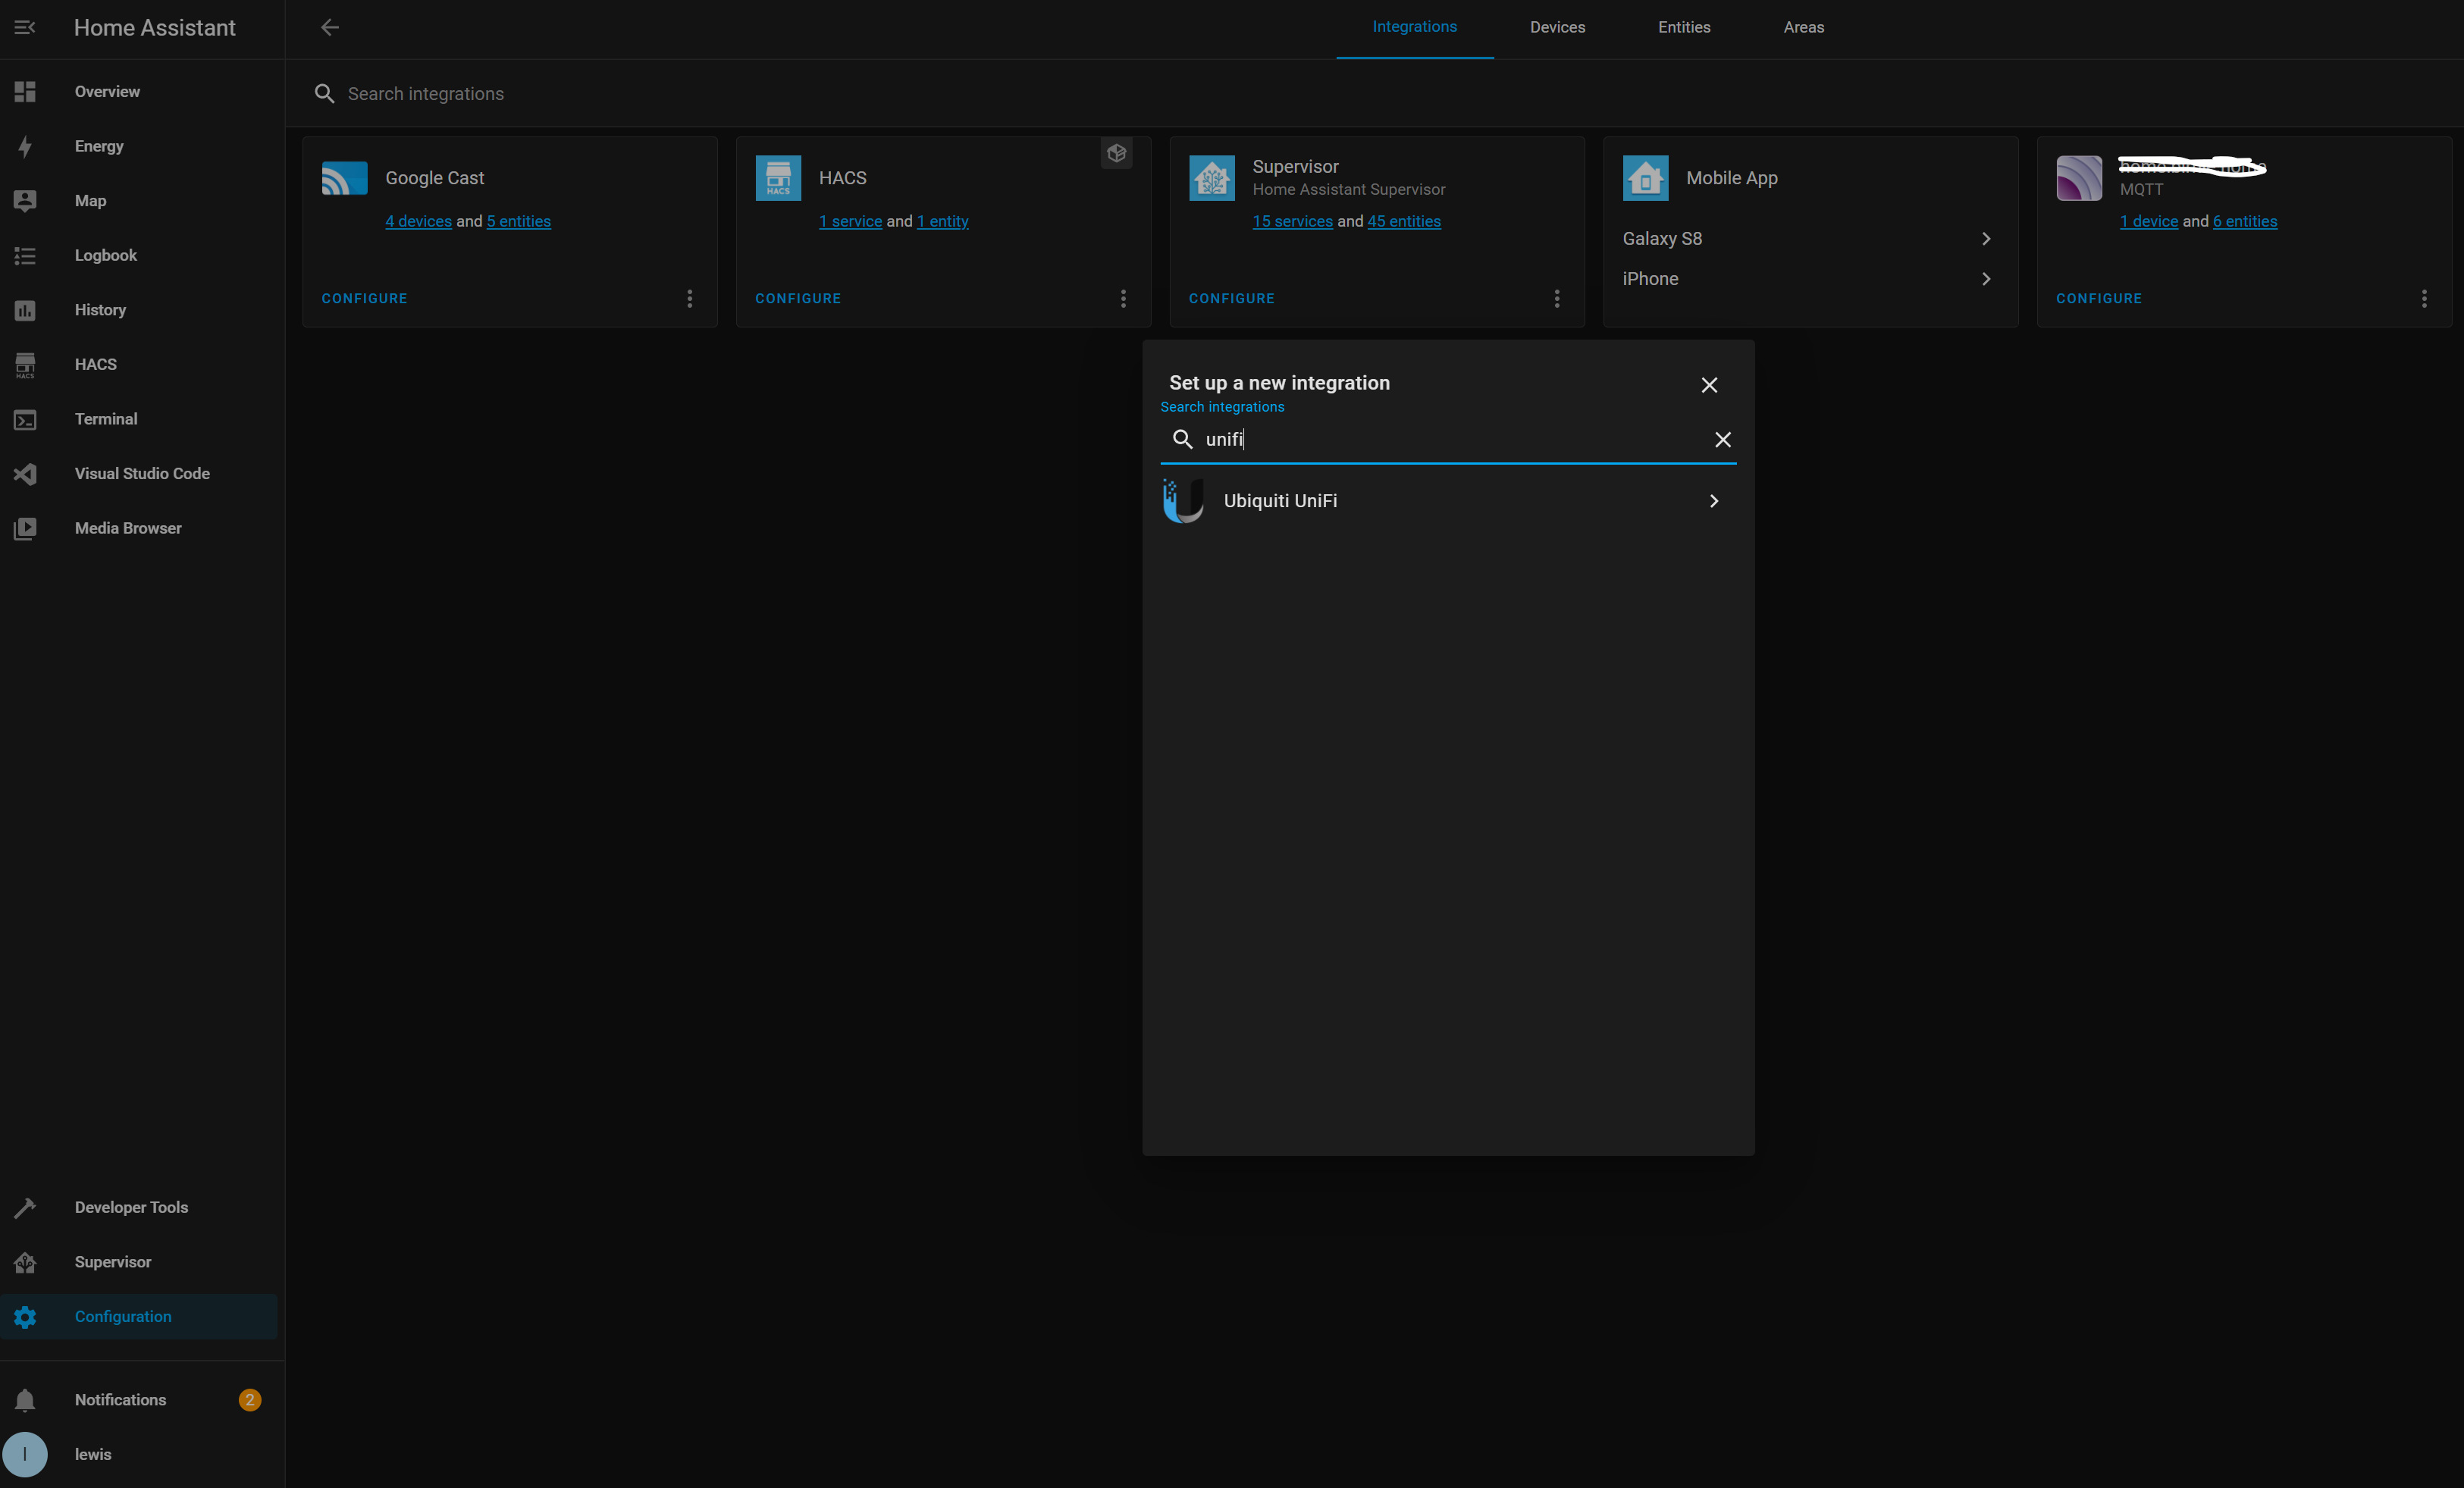Open the HACS sidebar store icon
2464x1488 pixels.
(25, 365)
